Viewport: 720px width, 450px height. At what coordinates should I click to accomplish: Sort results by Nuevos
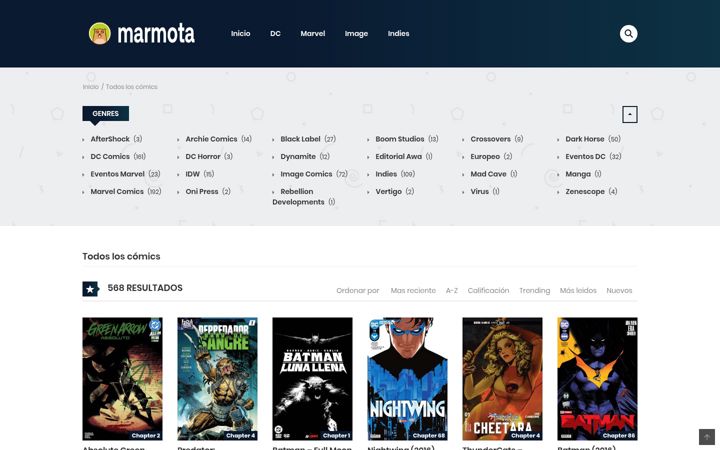(619, 290)
